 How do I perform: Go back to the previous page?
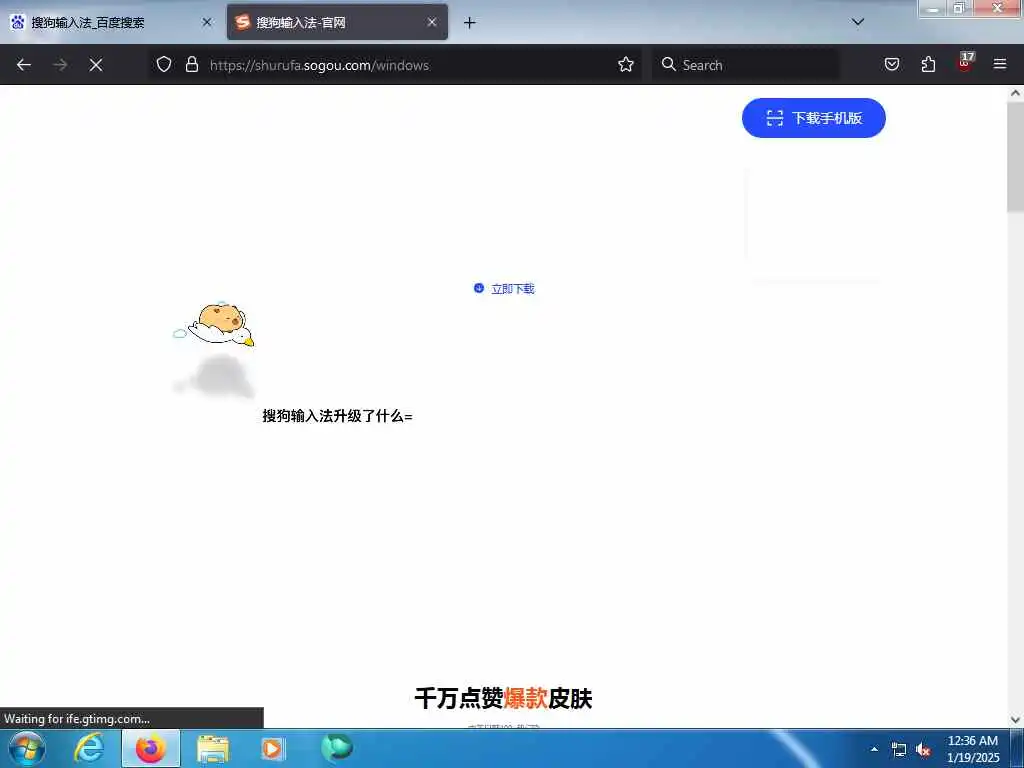[x=24, y=65]
